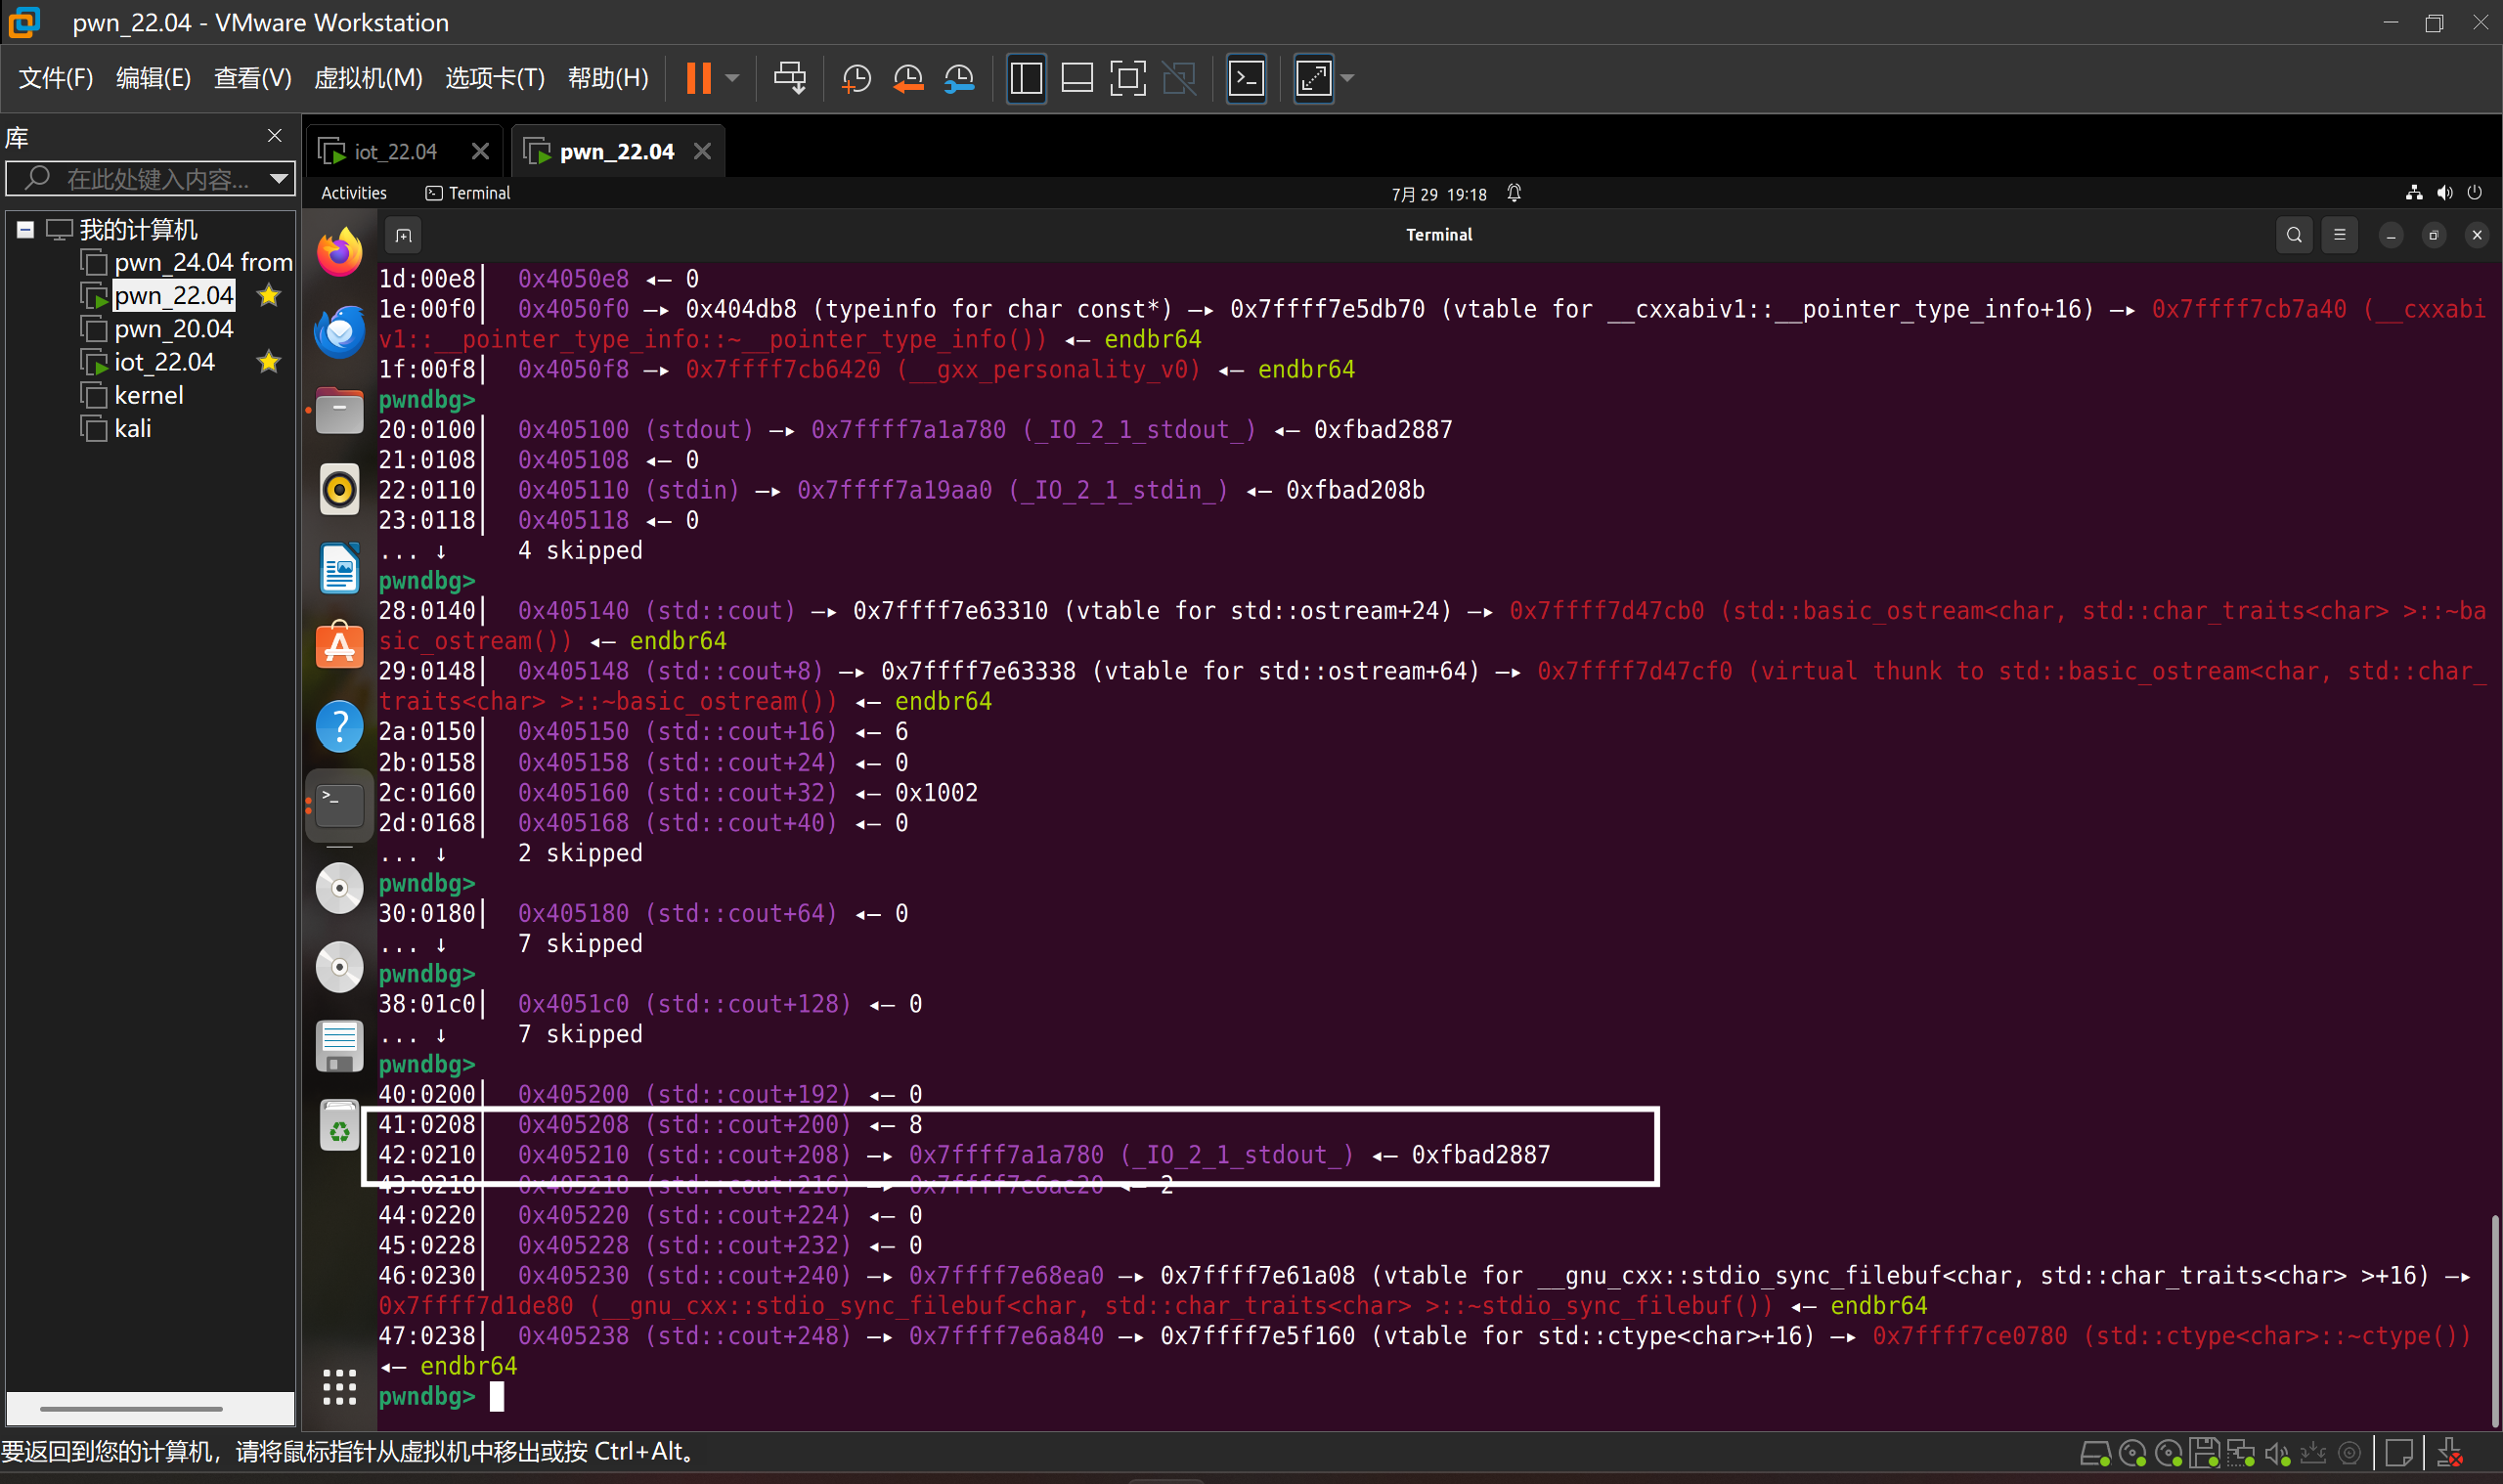Toggle the thumbnail bar view
Image resolution: width=2503 pixels, height=1484 pixels.
[x=1076, y=78]
